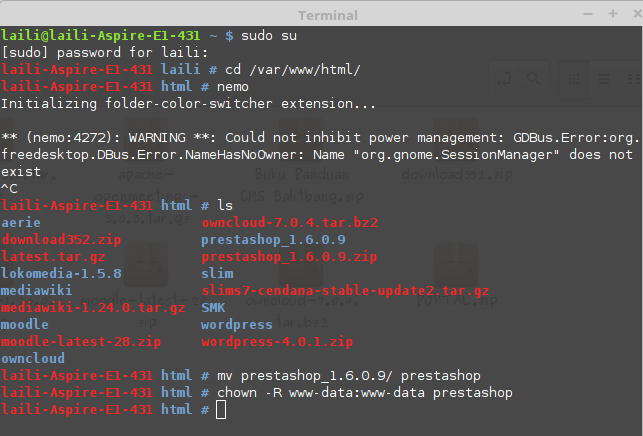Click the 'nemo' command text
643x436 pixels.
tap(233, 87)
